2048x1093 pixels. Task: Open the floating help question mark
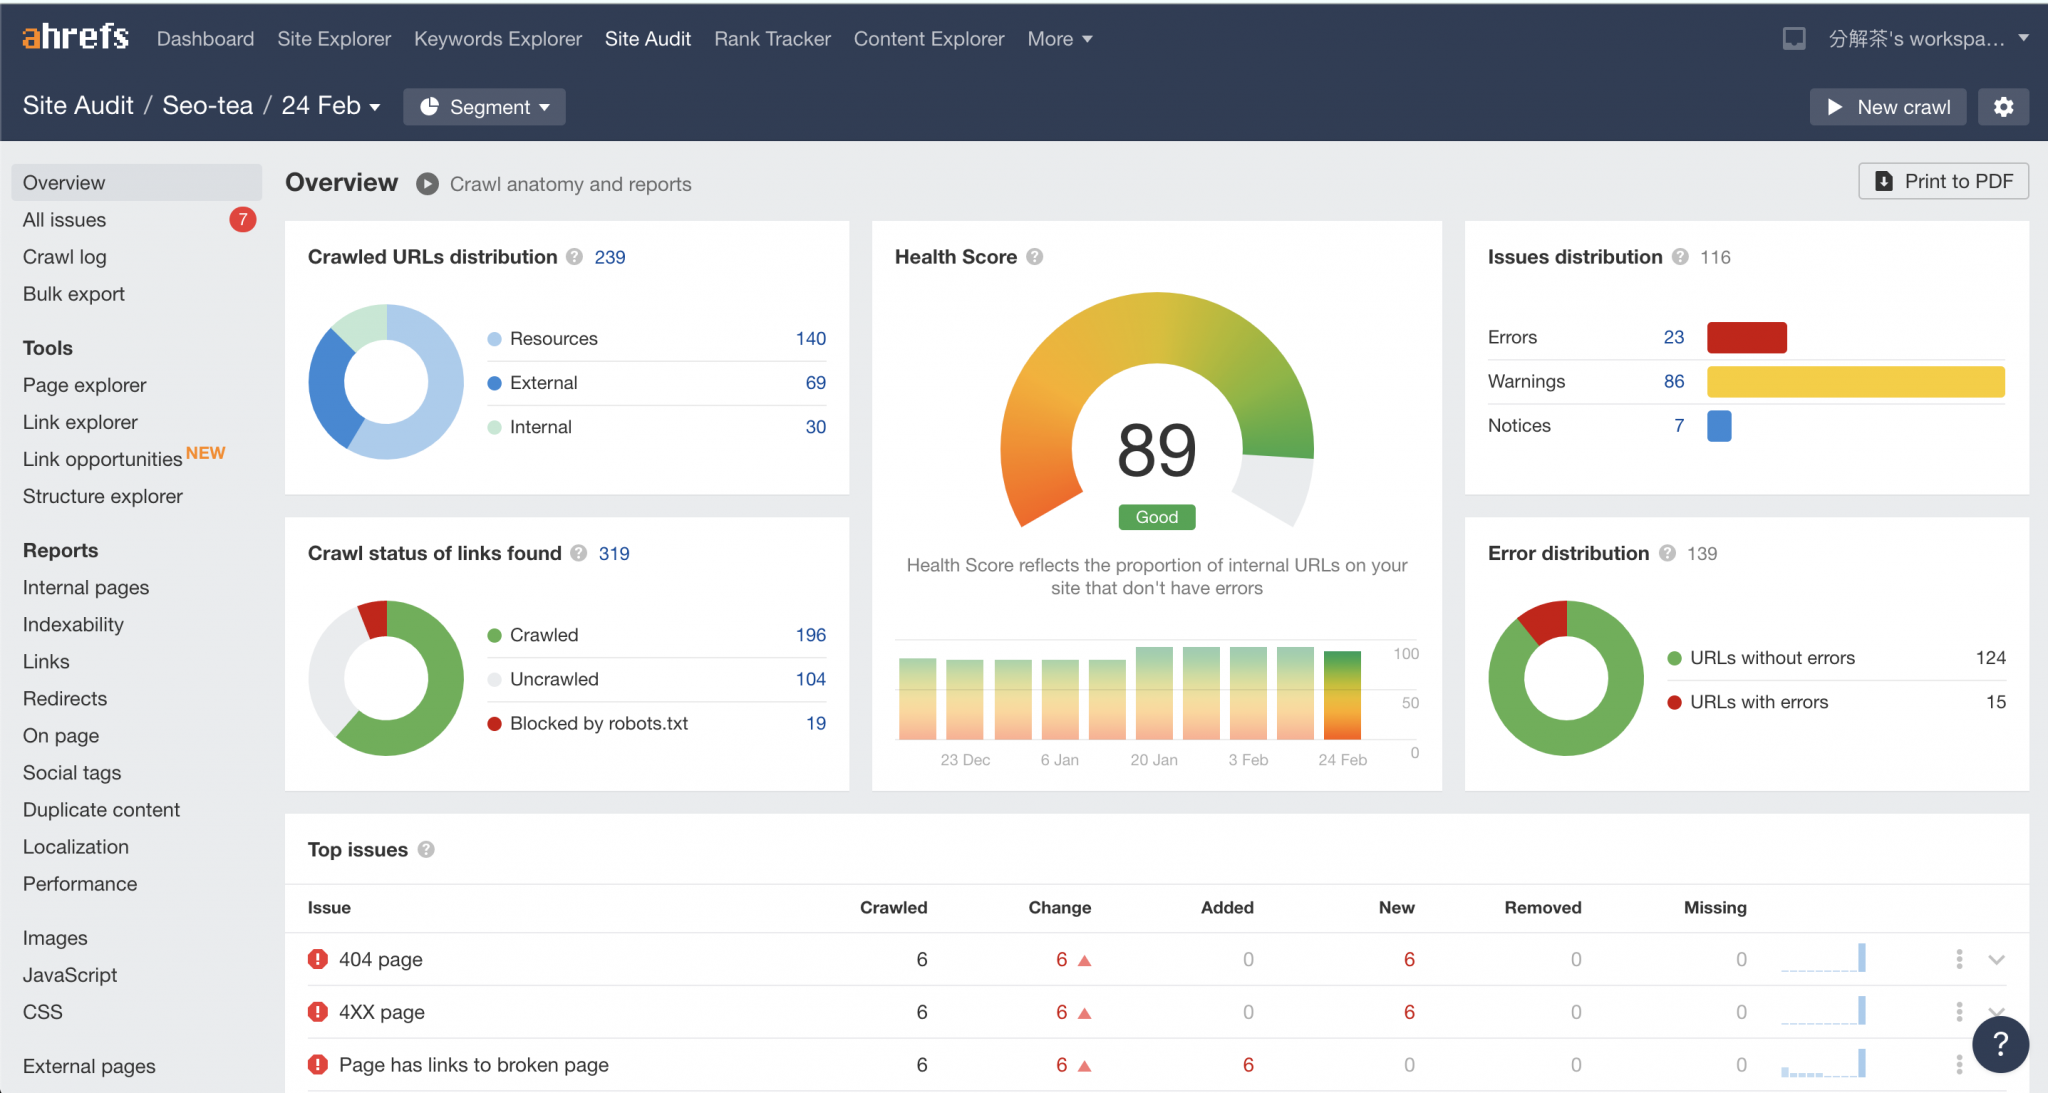pos(2000,1044)
